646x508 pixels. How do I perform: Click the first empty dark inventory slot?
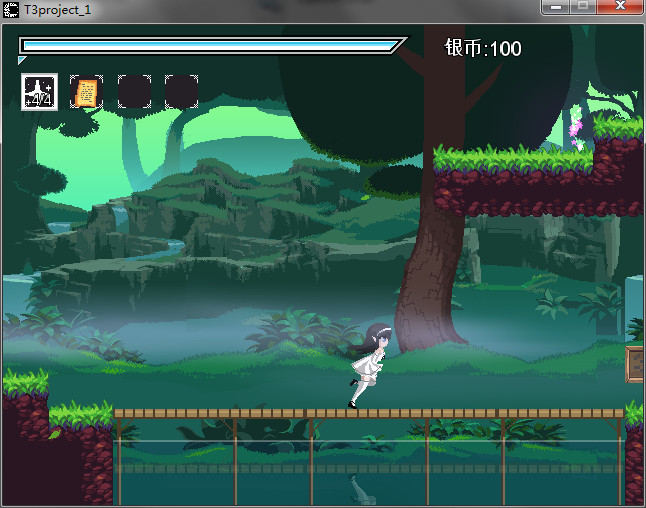click(134, 92)
